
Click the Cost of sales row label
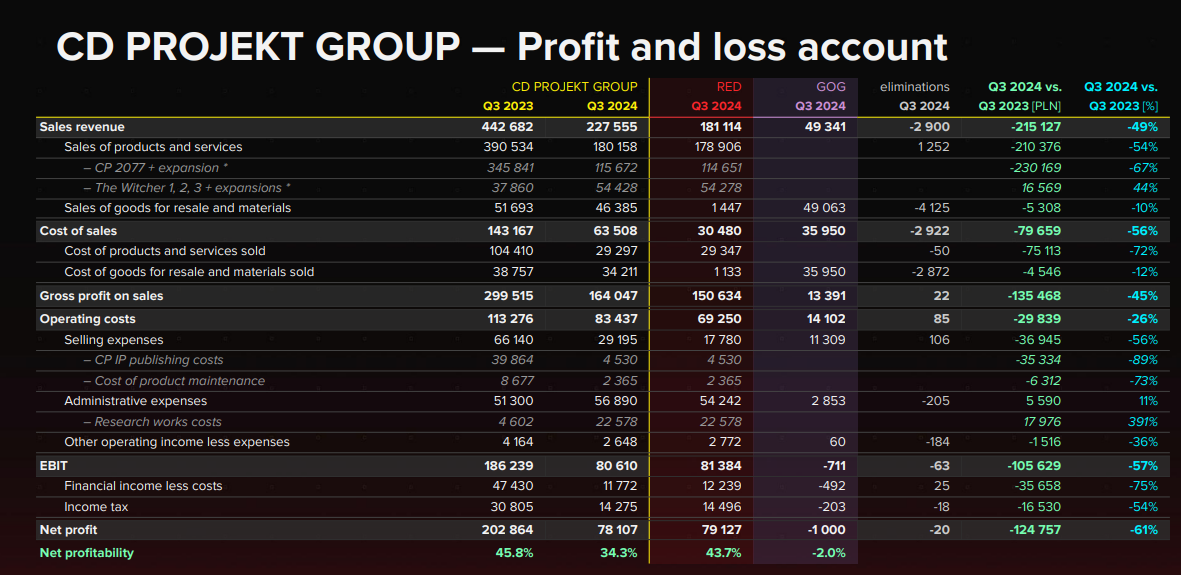(80, 231)
